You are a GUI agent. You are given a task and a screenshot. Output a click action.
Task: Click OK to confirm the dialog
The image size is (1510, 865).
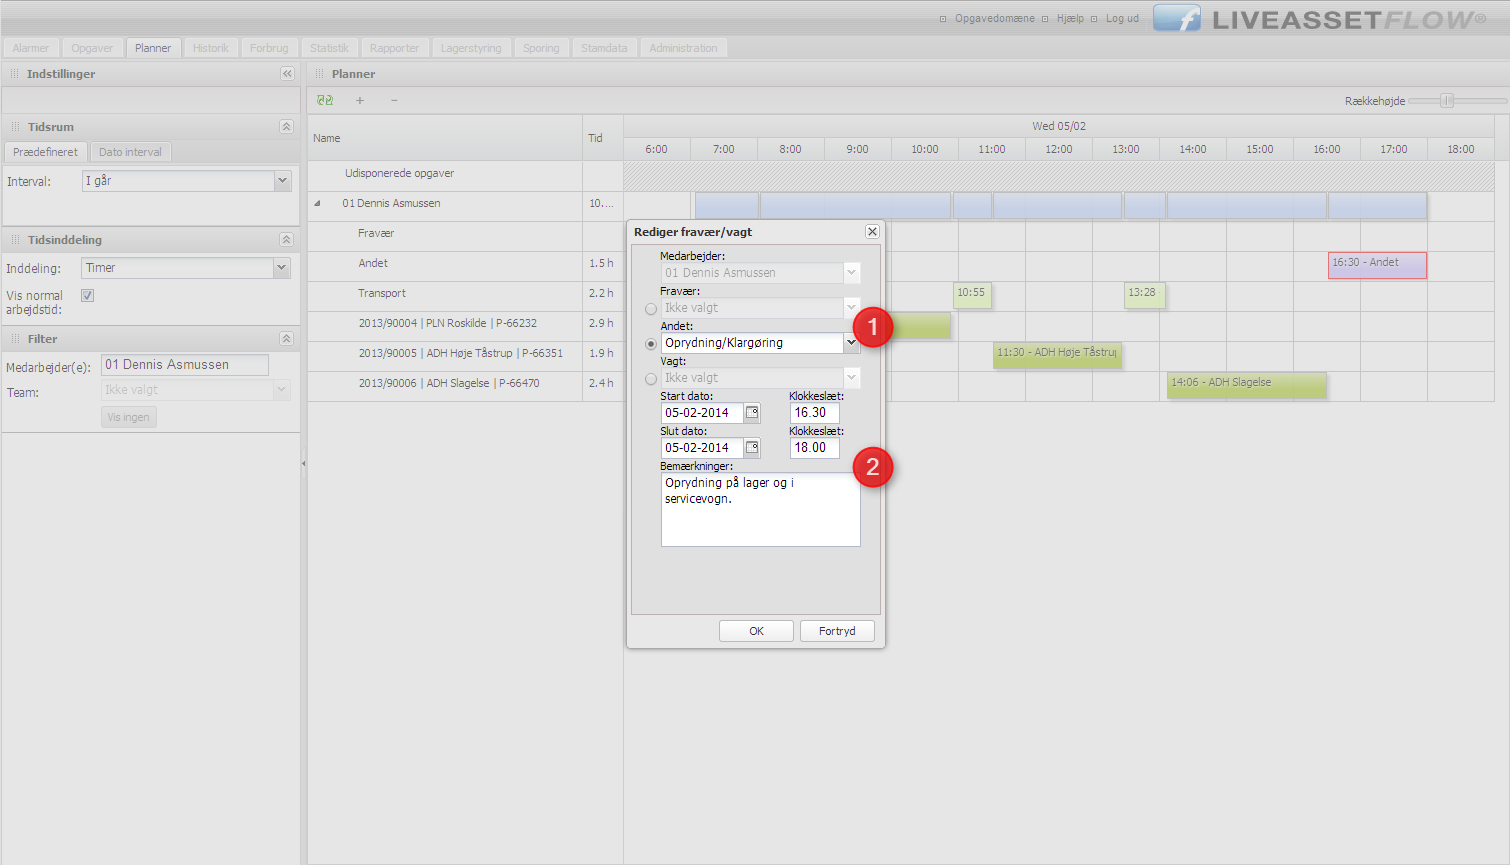pyautogui.click(x=756, y=631)
